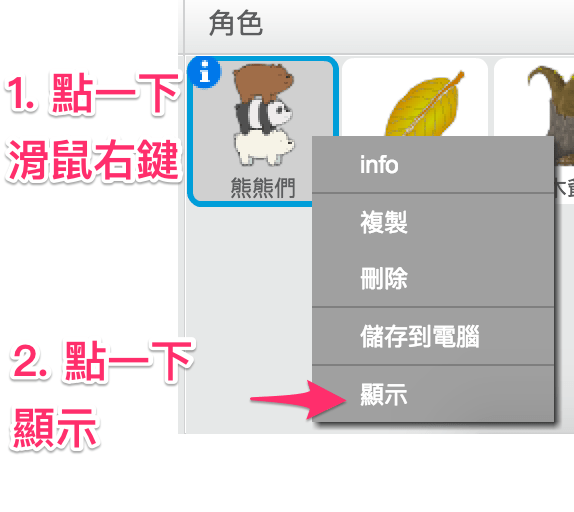Click the partially hidden sprite label at right
This screenshot has width=574, height=512.
click(x=563, y=187)
